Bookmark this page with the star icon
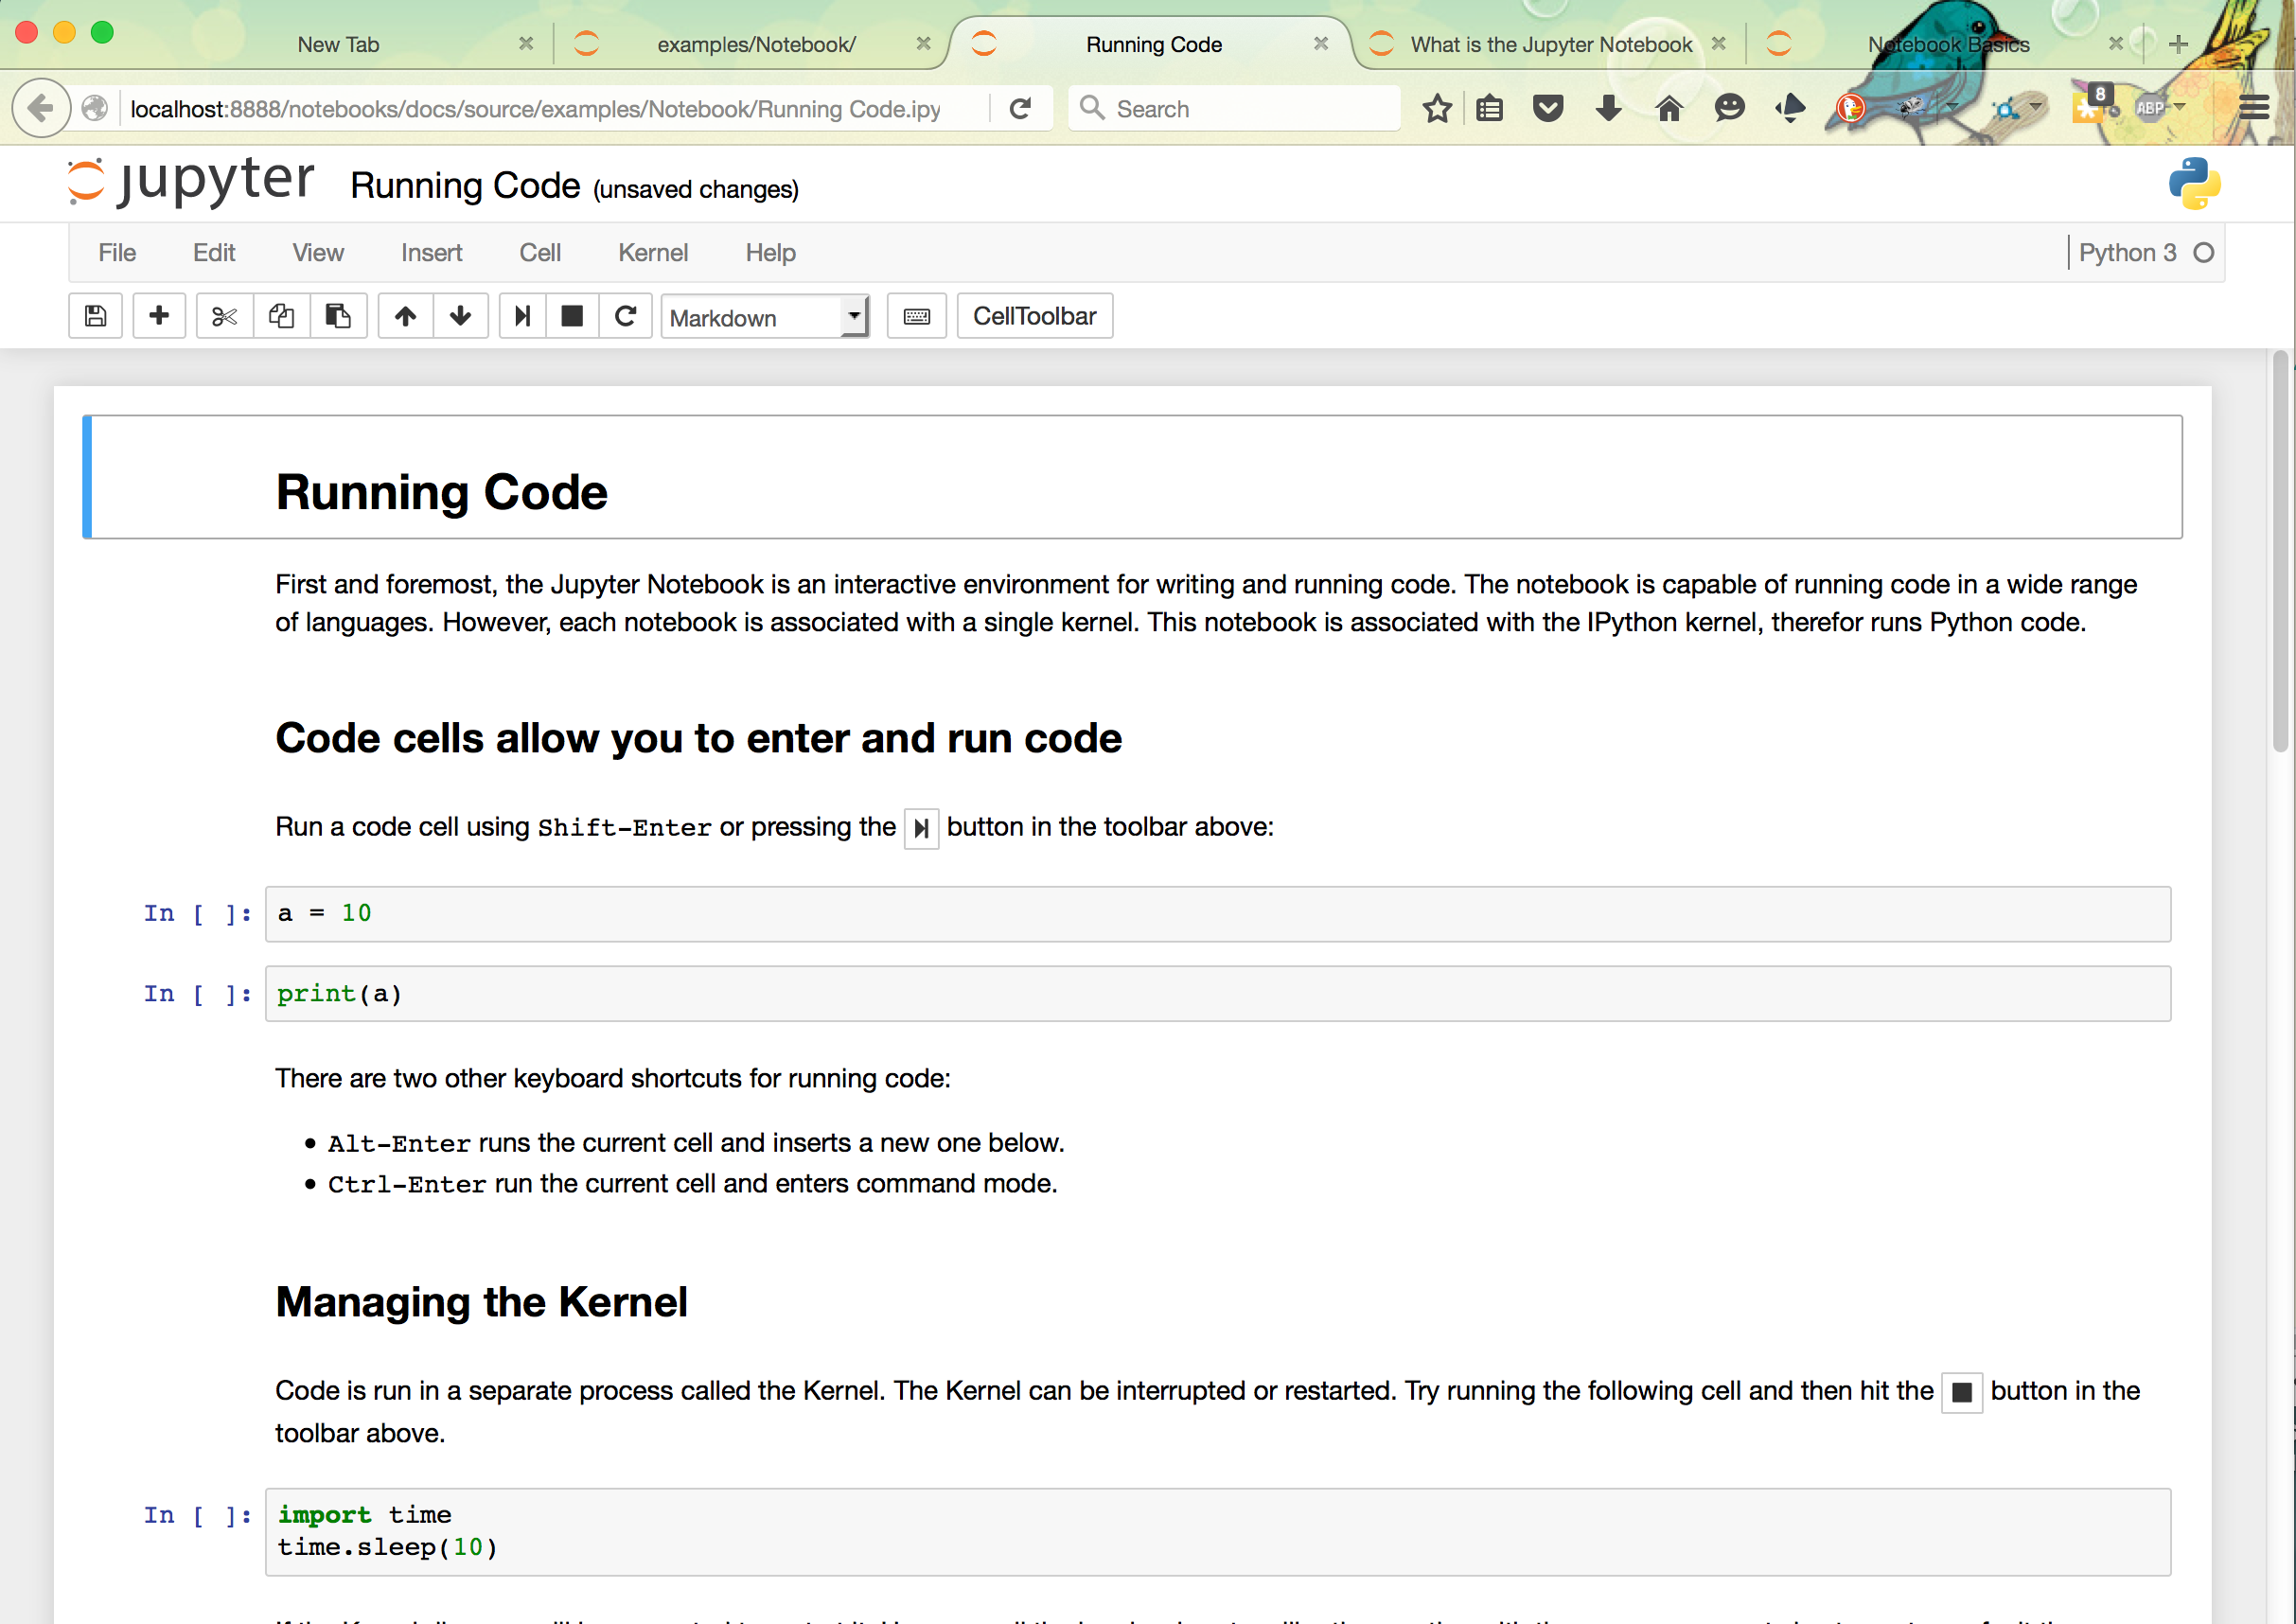The width and height of the screenshot is (2296, 1624). point(1437,108)
